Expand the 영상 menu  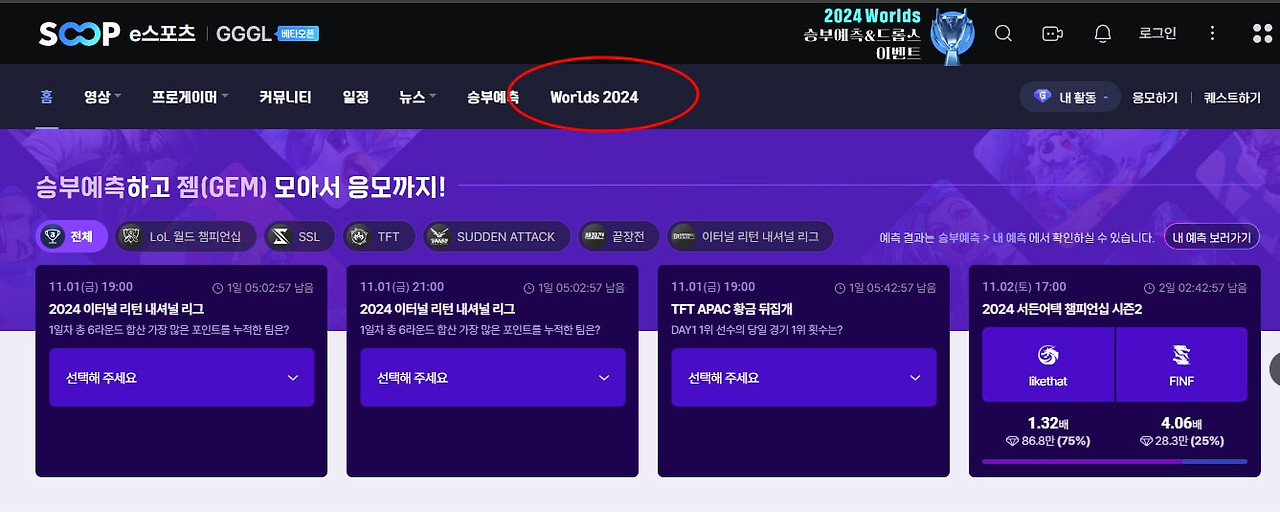(102, 97)
